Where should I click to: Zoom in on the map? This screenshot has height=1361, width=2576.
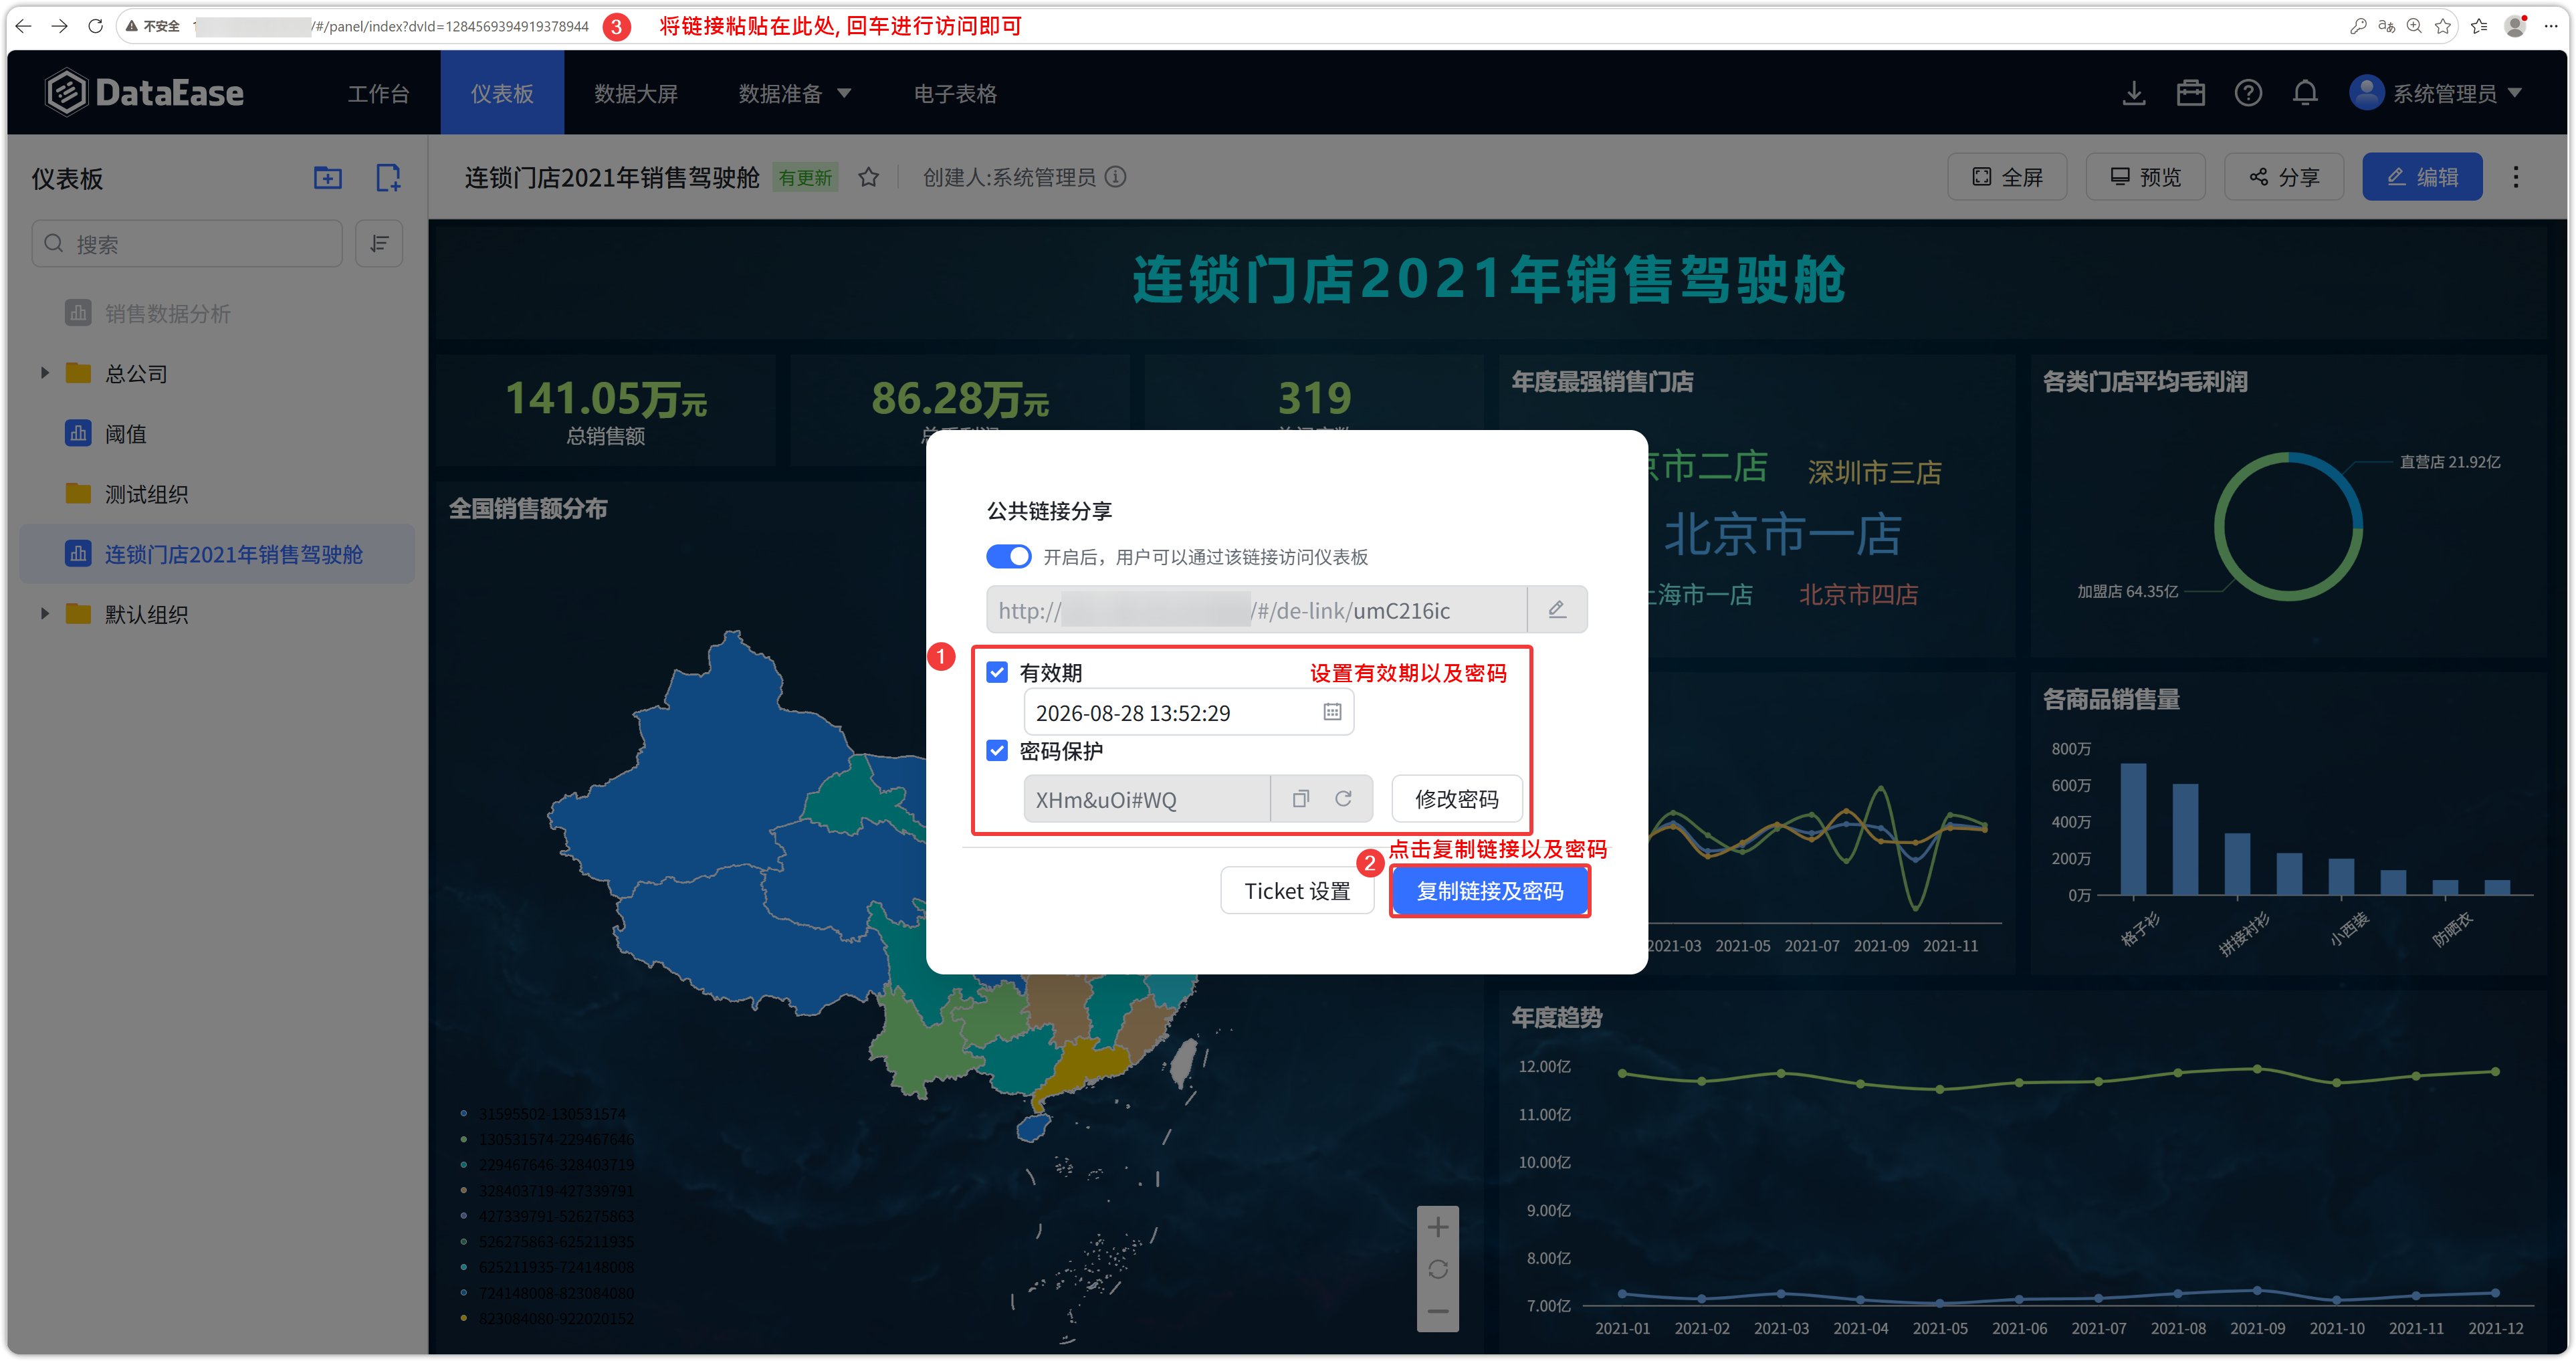[x=1438, y=1226]
